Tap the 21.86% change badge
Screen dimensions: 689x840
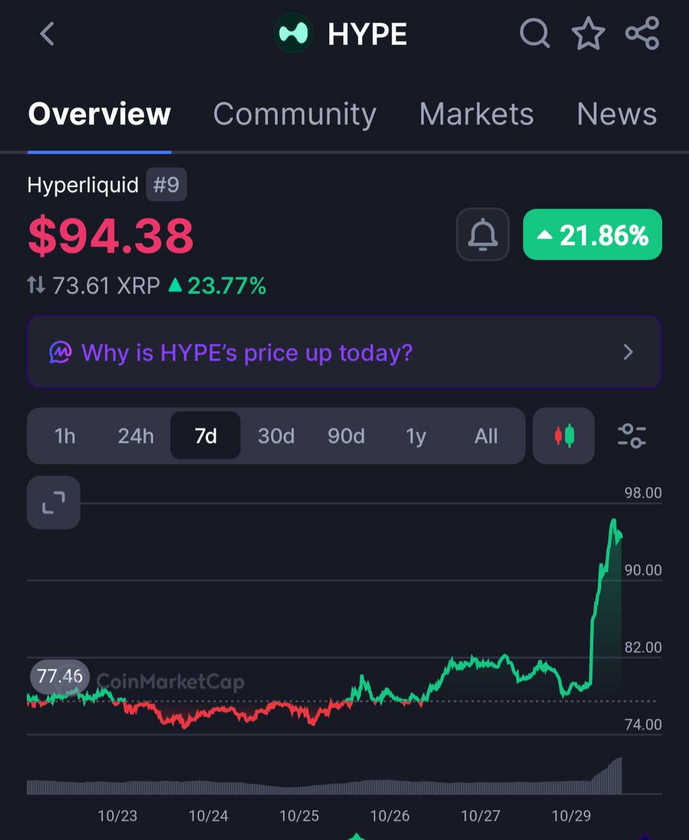coord(593,235)
